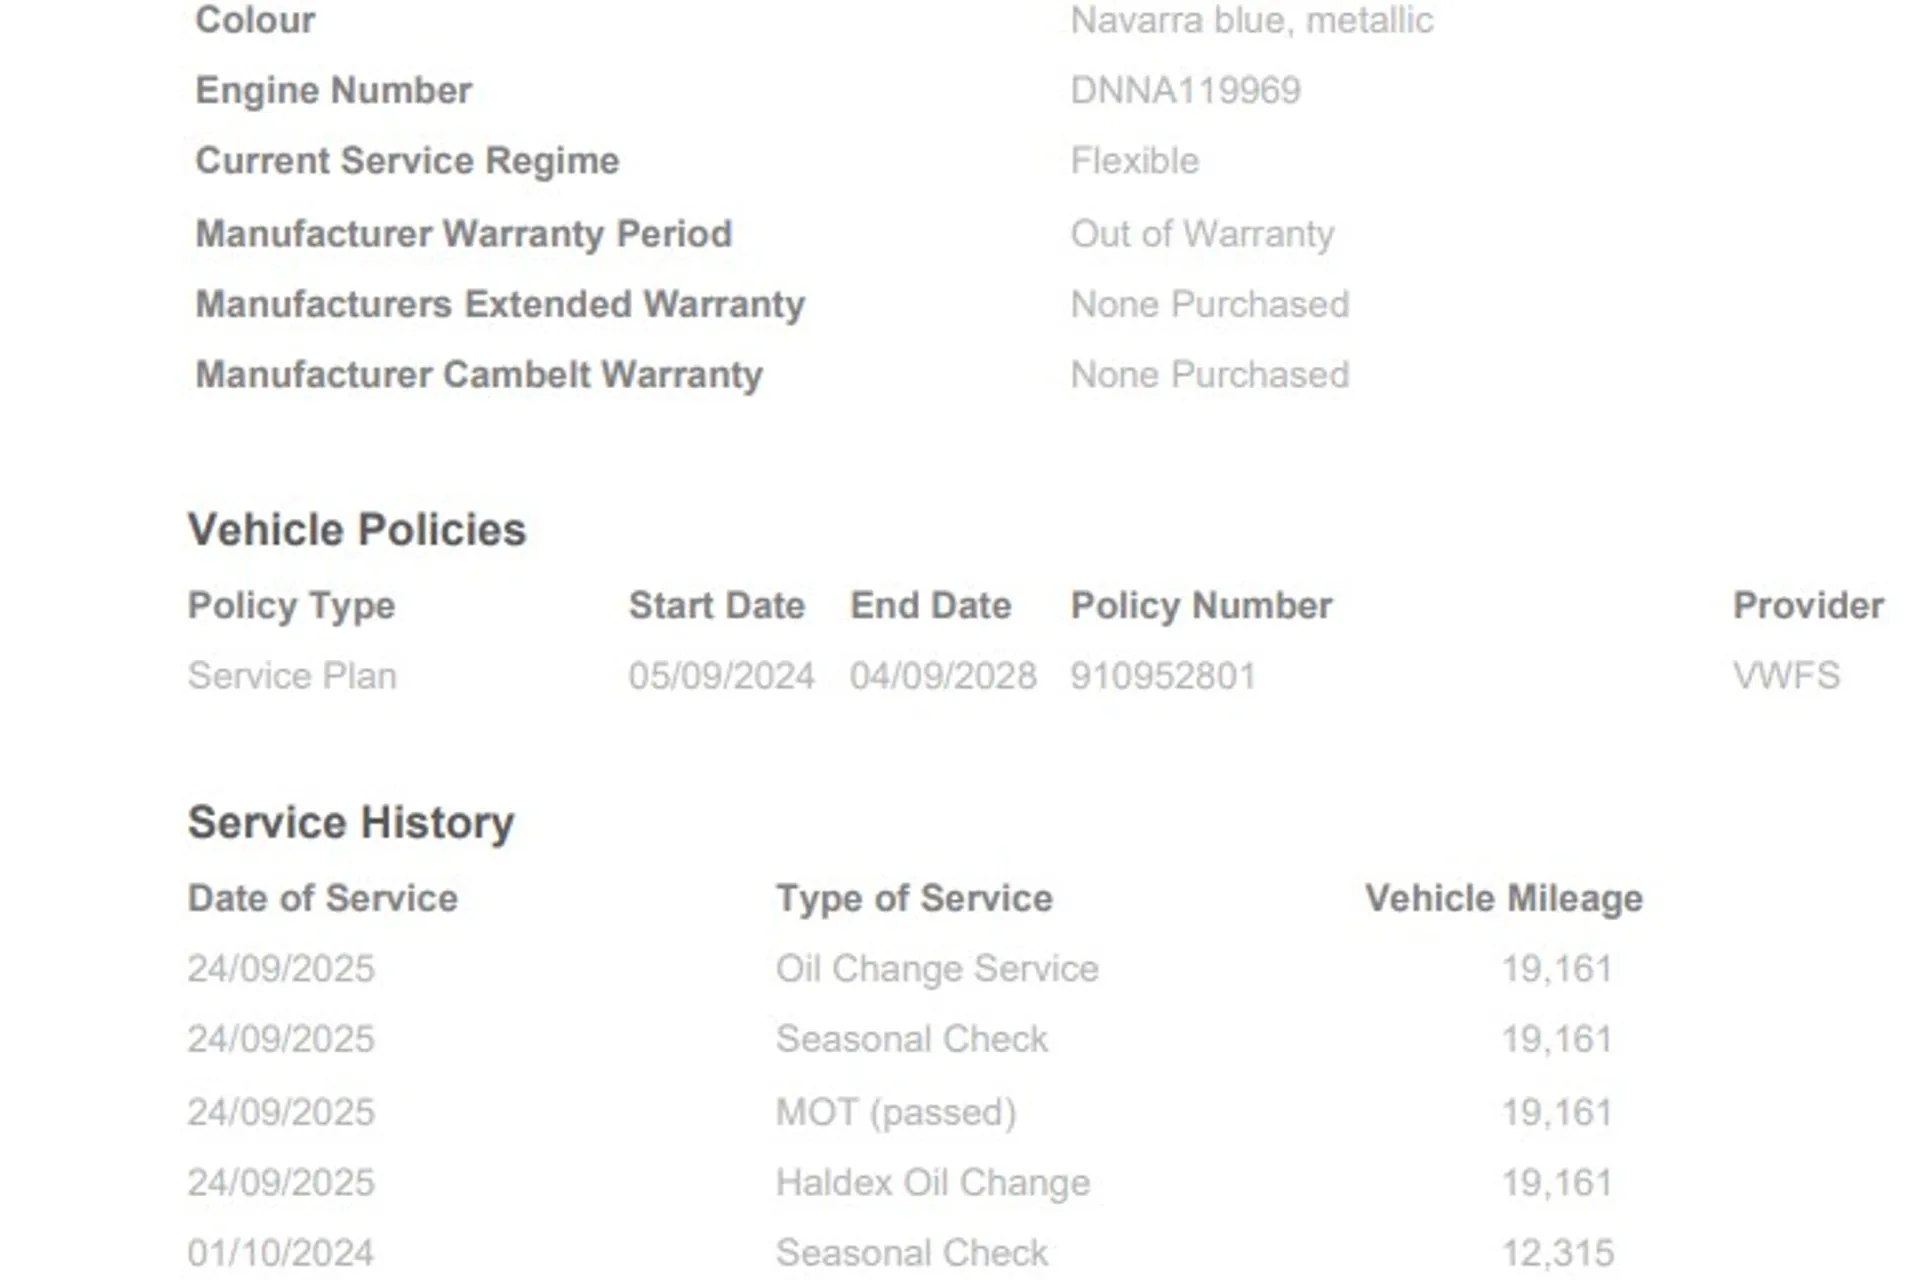The height and width of the screenshot is (1280, 1920).
Task: Click the Engine Number value DNNA119969
Action: pos(1185,91)
